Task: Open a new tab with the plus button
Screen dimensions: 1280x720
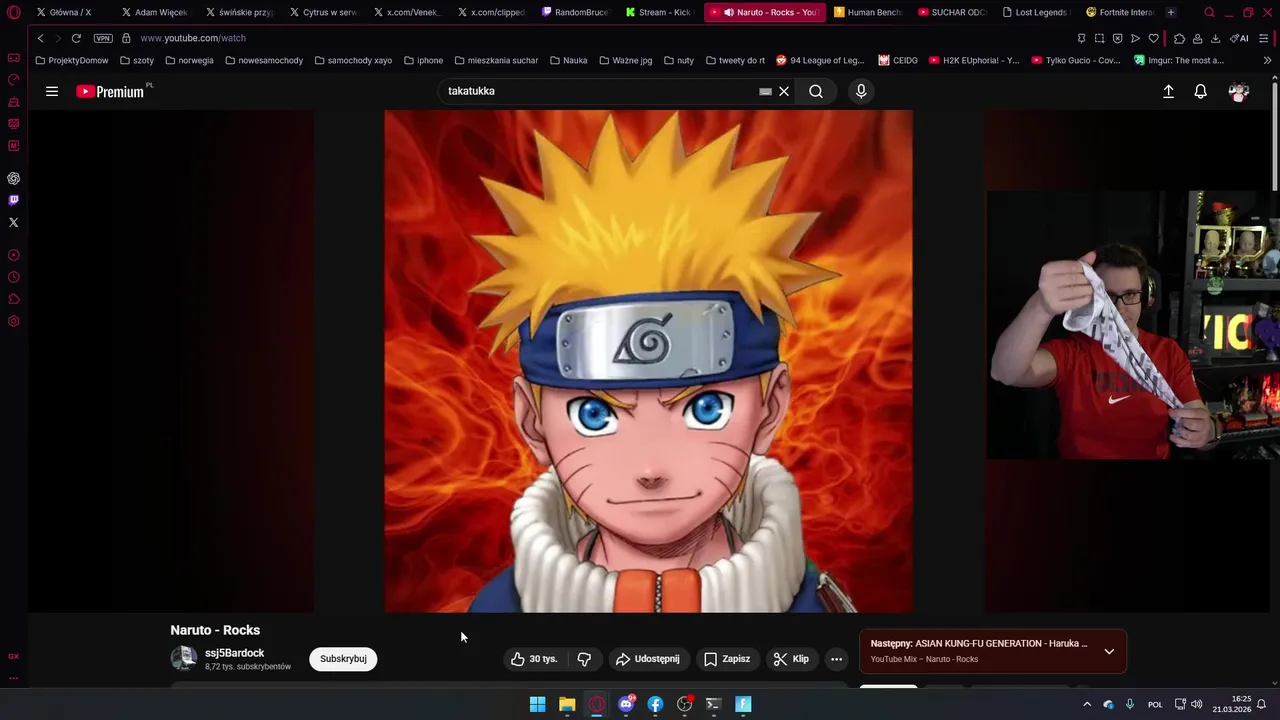Action: (1171, 12)
